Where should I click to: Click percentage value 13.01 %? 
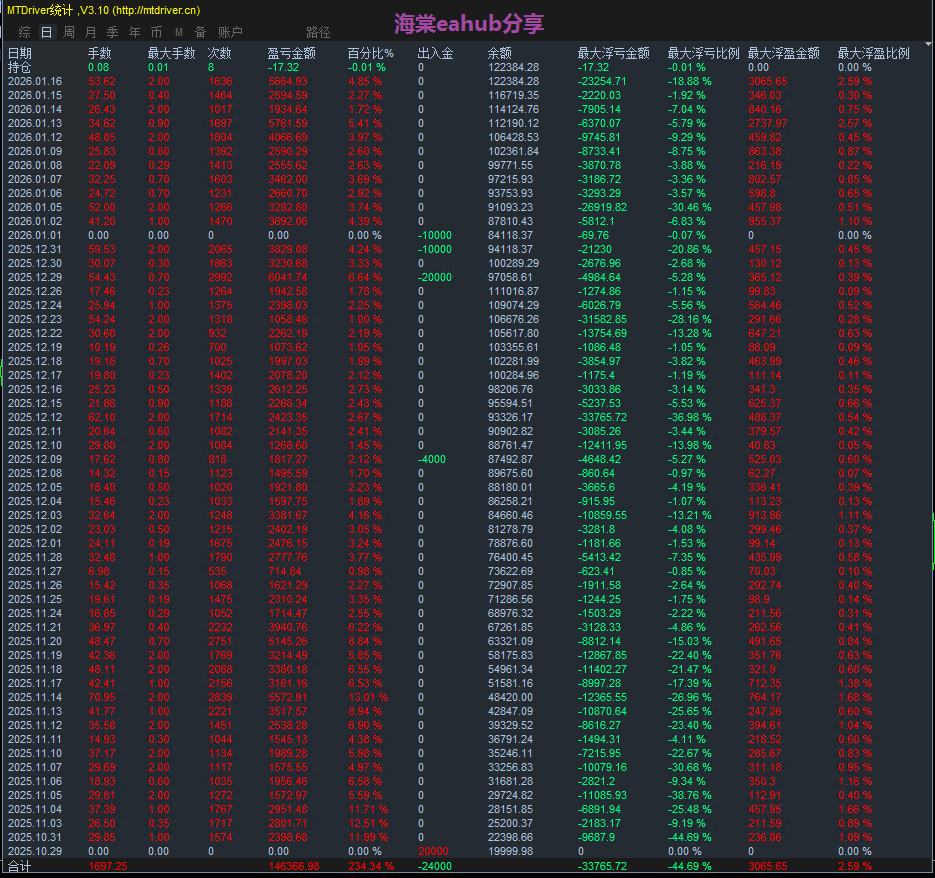(x=368, y=697)
